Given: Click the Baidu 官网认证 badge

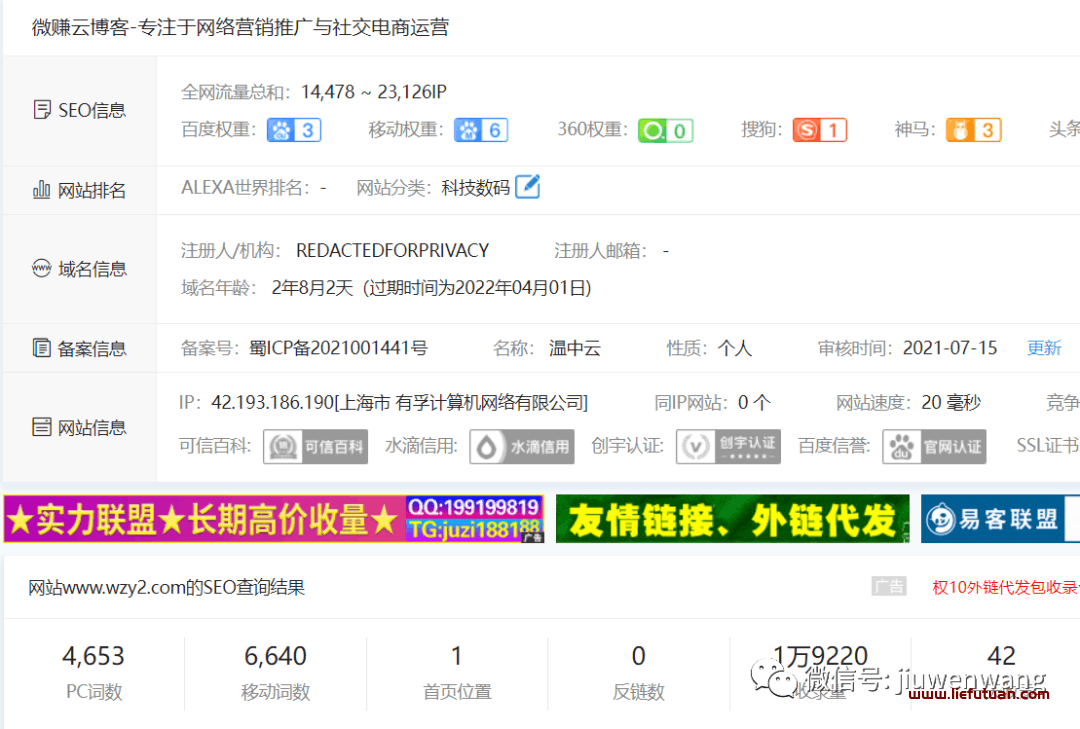Looking at the screenshot, I should click(x=934, y=447).
